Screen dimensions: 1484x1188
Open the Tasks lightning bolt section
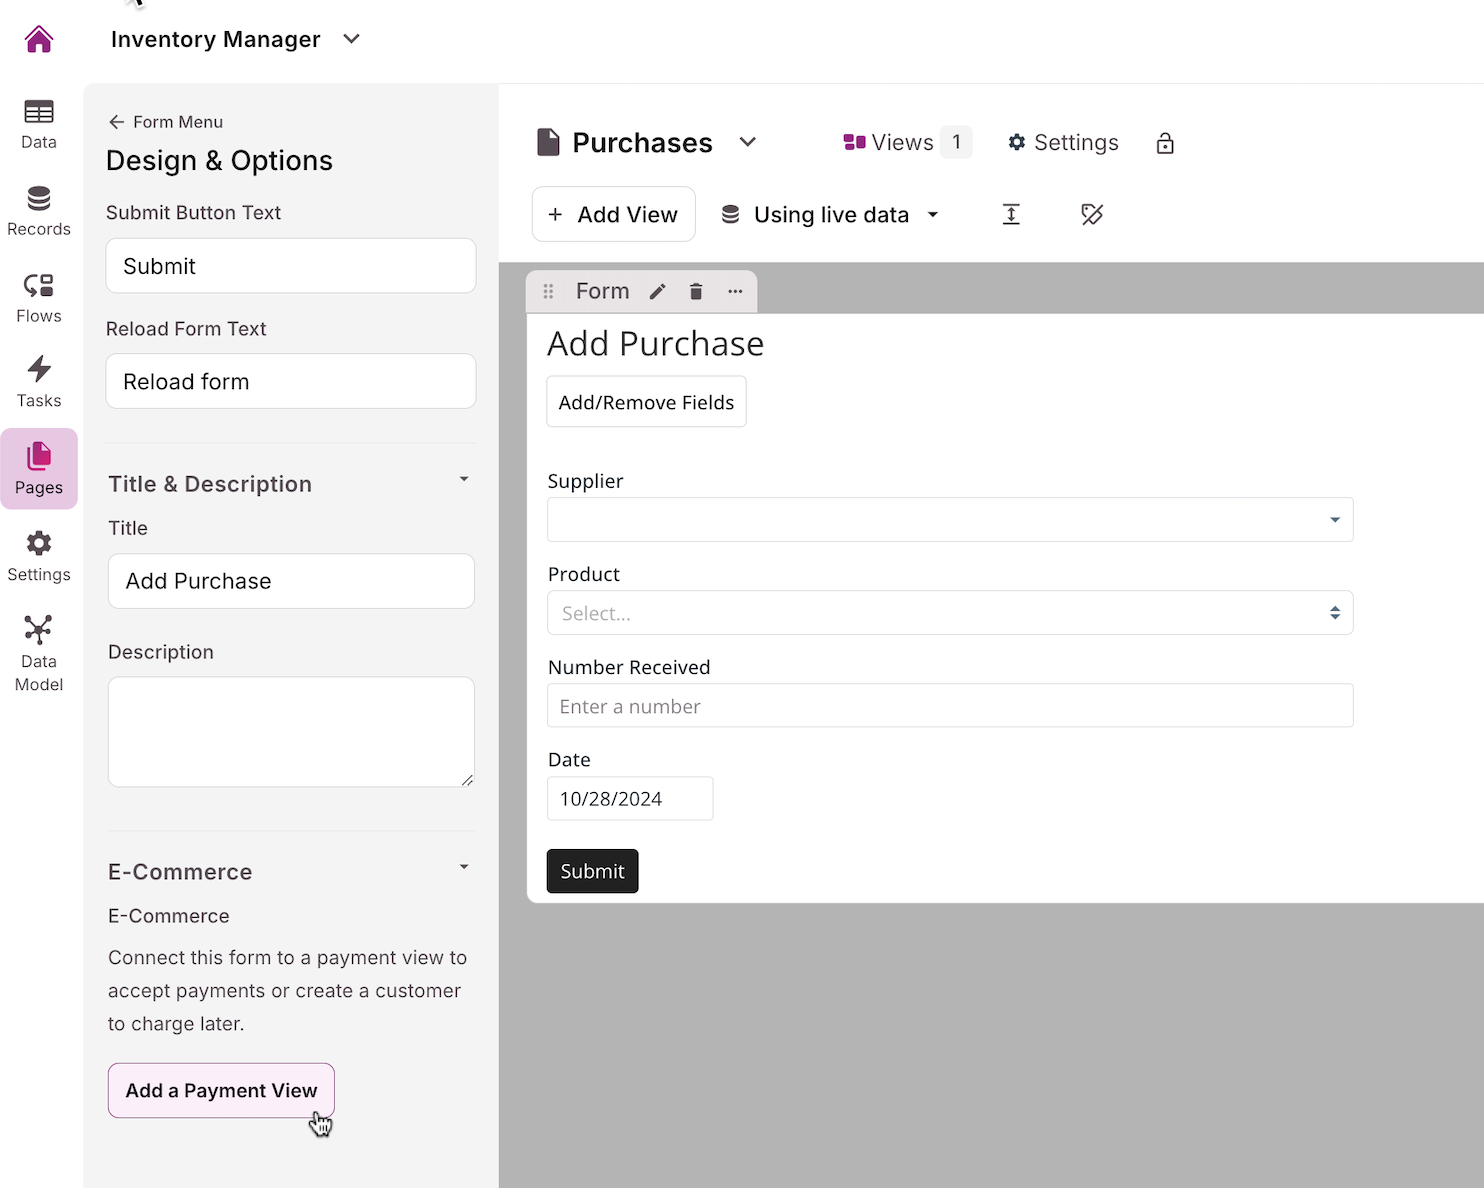(x=39, y=382)
